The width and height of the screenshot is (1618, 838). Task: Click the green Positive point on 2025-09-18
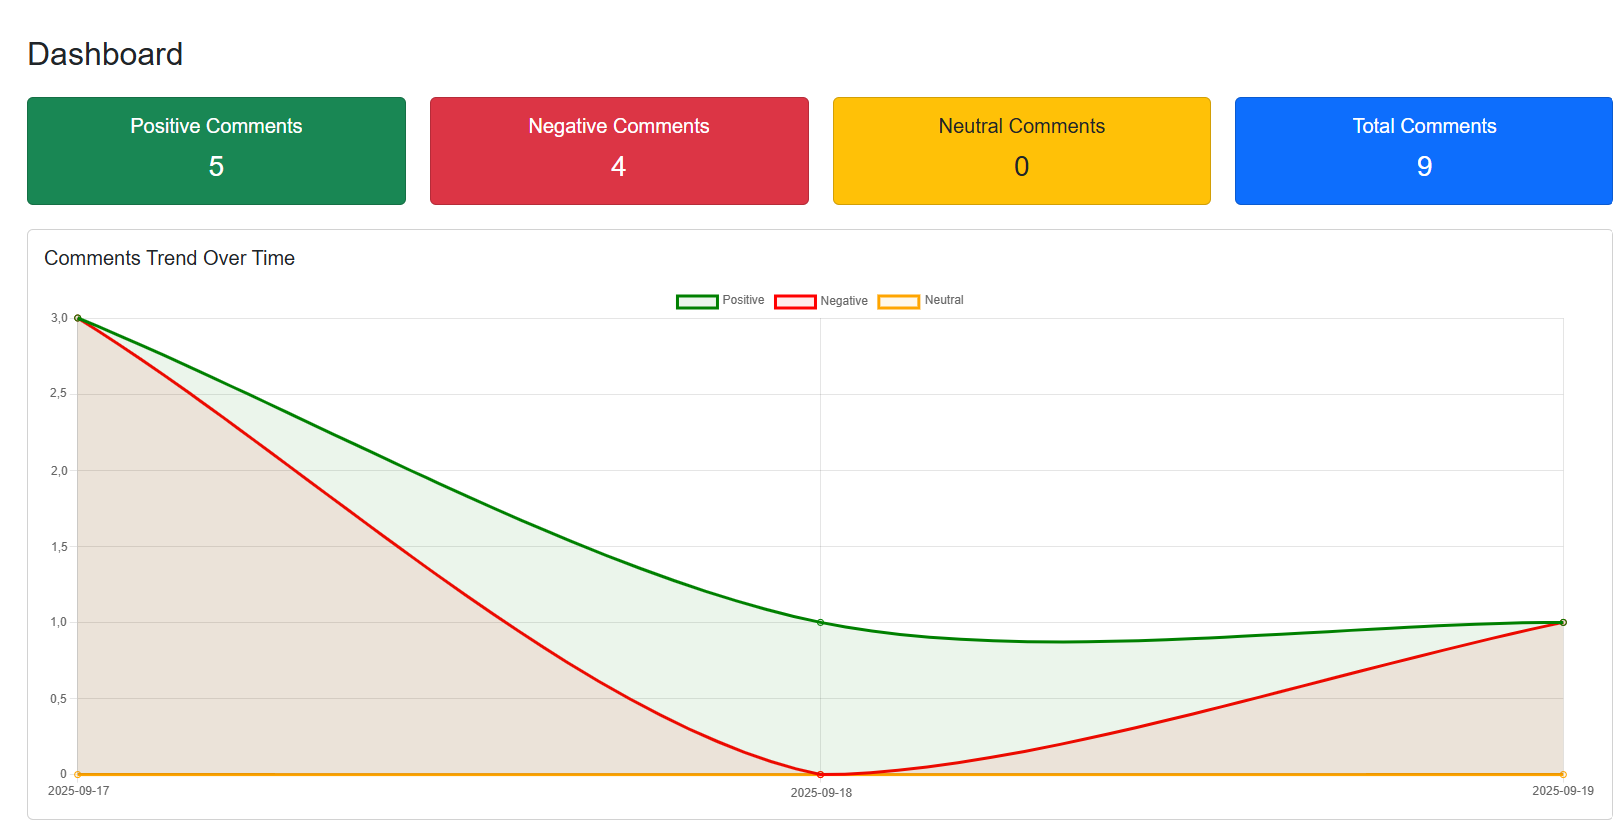(821, 623)
